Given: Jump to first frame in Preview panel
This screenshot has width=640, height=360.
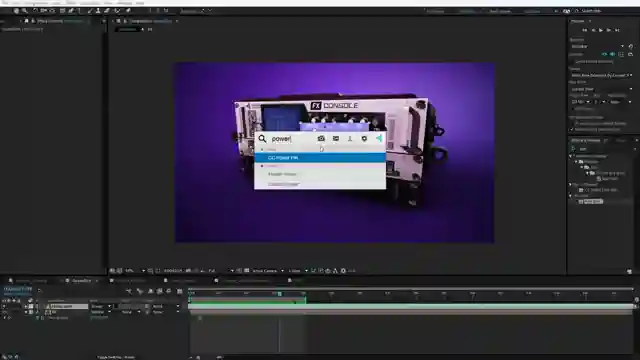Looking at the screenshot, I should coord(584,30).
